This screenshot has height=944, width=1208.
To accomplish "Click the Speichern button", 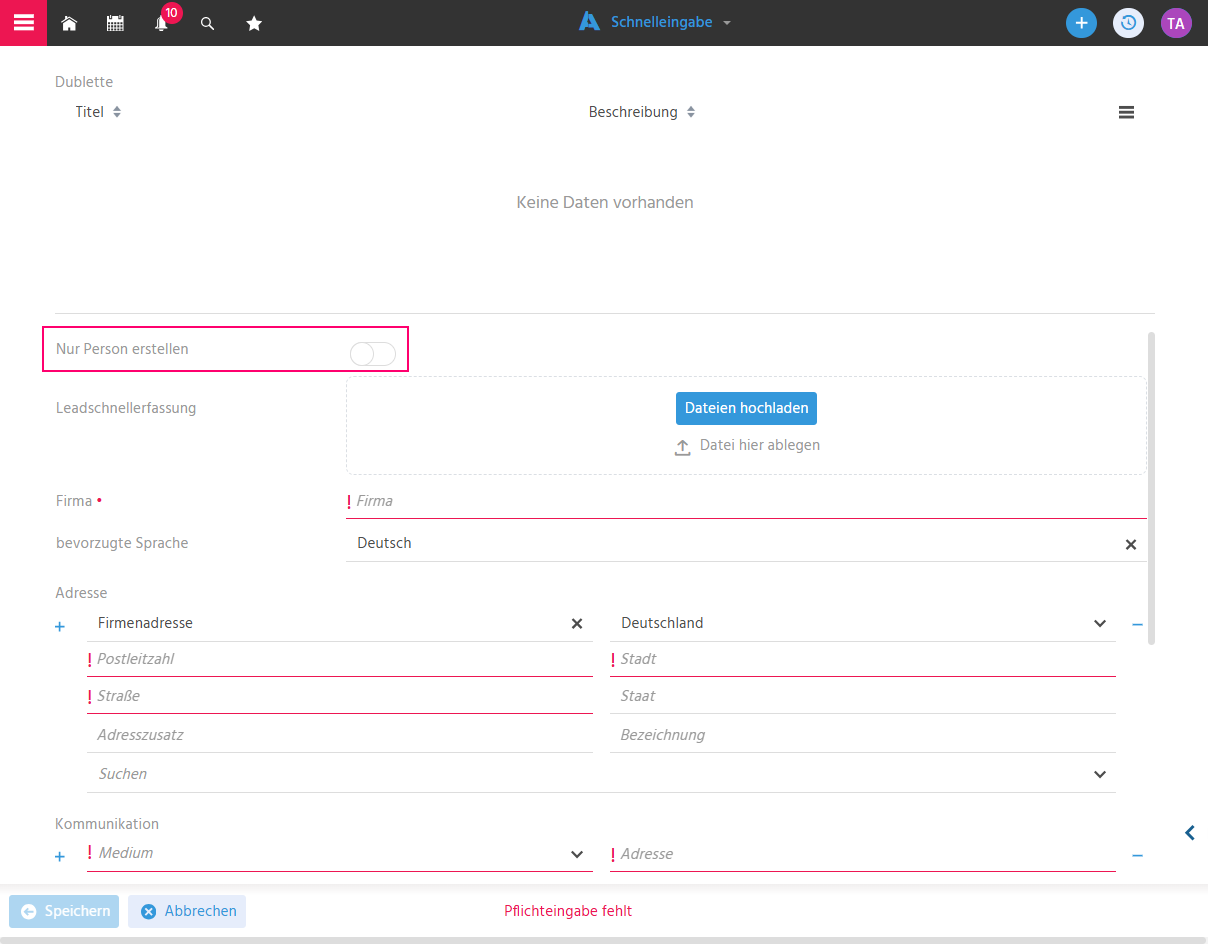I will point(64,911).
